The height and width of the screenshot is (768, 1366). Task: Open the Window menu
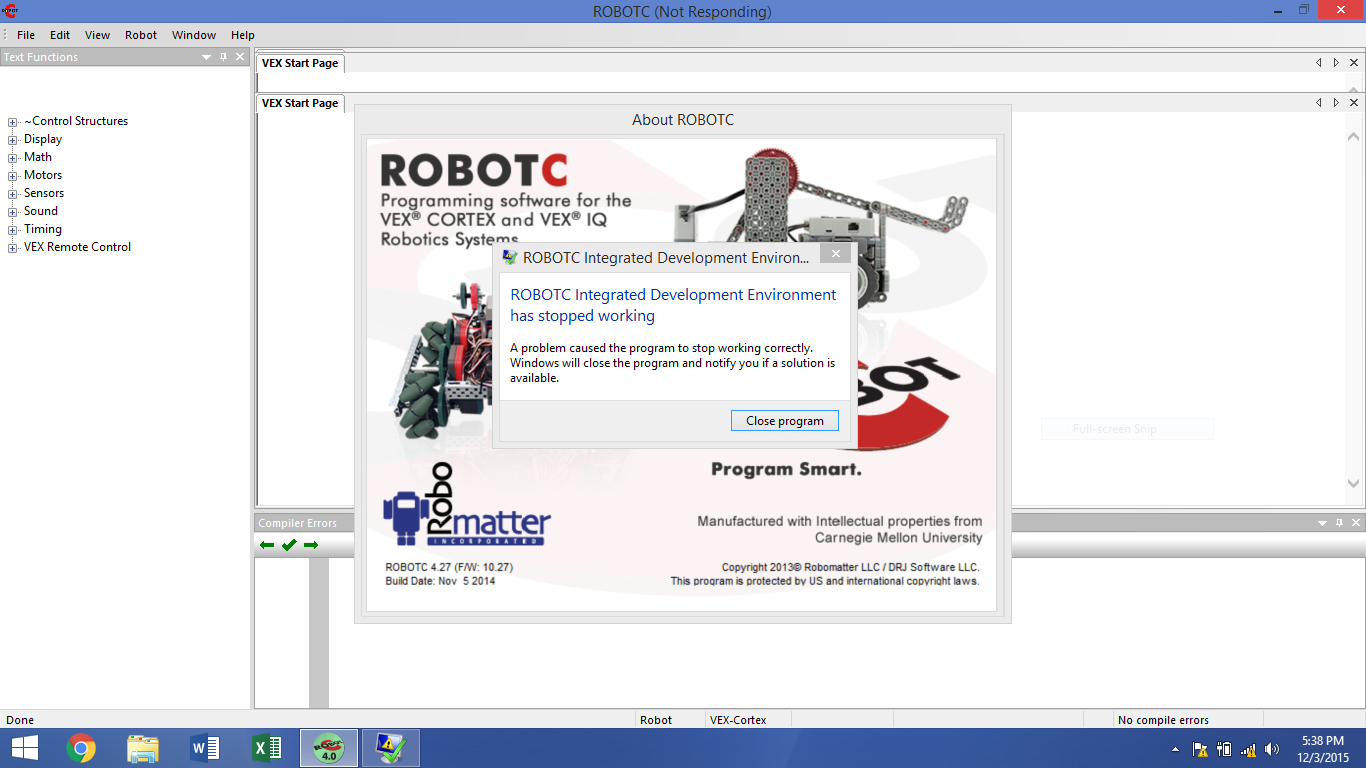click(194, 35)
